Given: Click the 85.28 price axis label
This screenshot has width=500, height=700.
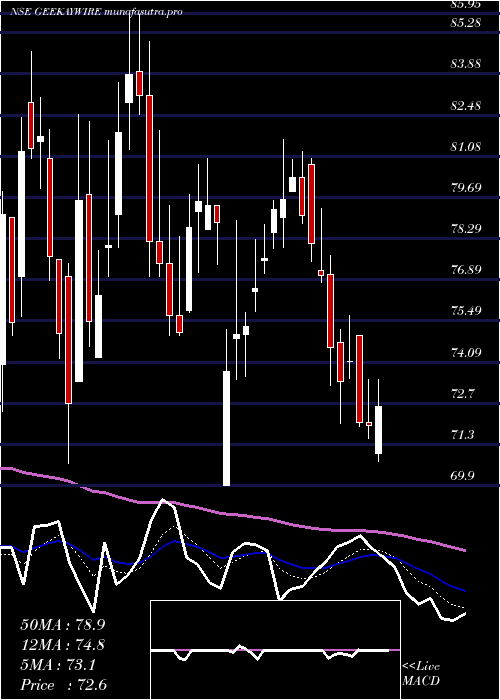Looking at the screenshot, I should point(466,22).
